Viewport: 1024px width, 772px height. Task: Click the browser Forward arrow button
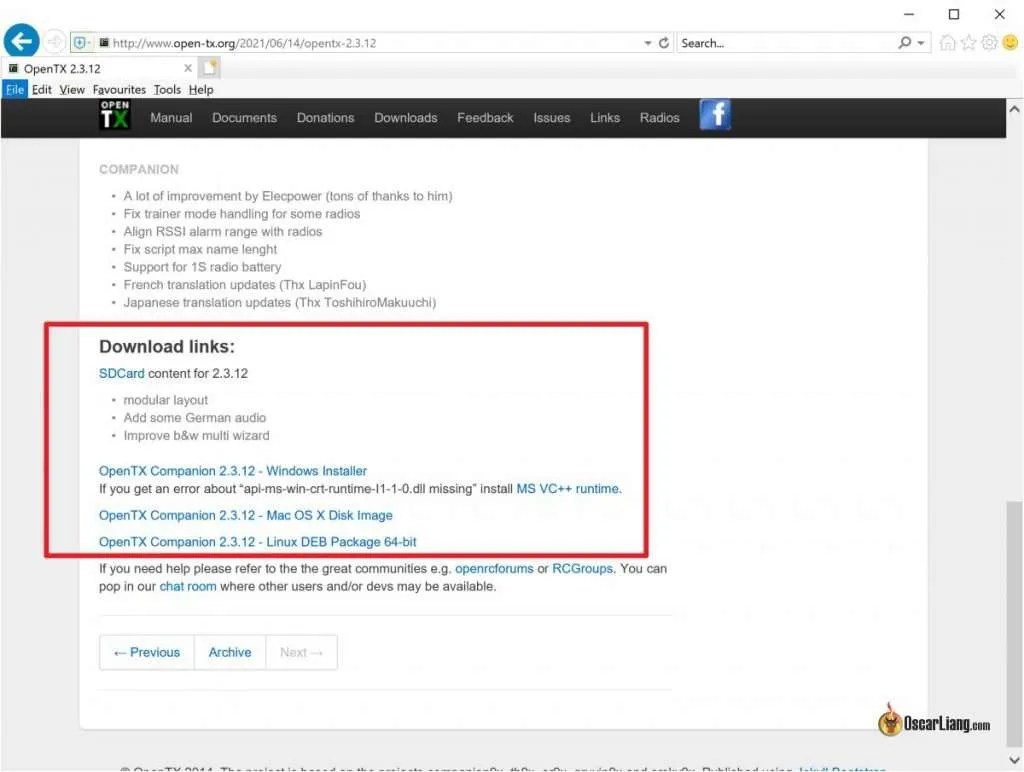point(56,42)
